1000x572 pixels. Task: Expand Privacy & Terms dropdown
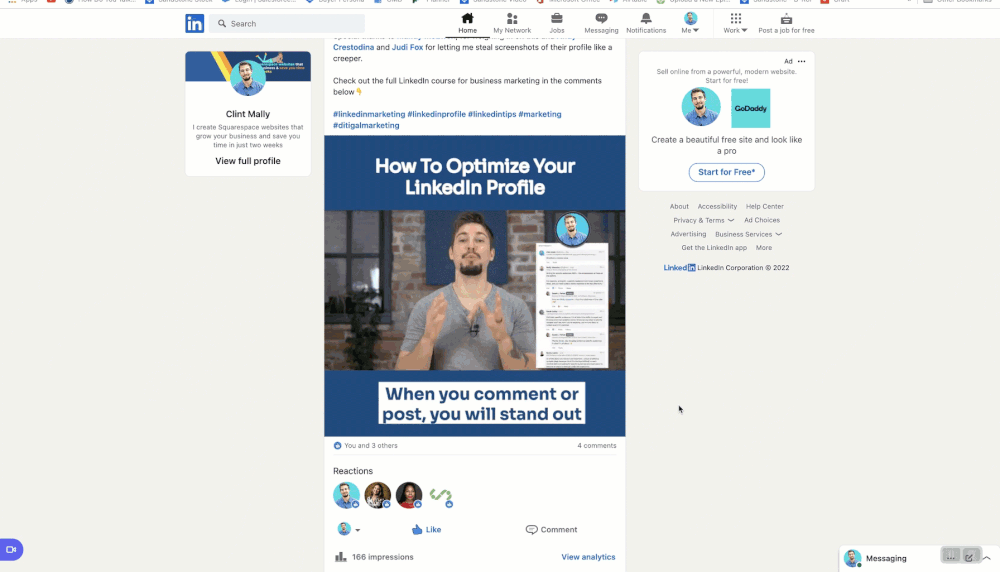[x=703, y=220]
